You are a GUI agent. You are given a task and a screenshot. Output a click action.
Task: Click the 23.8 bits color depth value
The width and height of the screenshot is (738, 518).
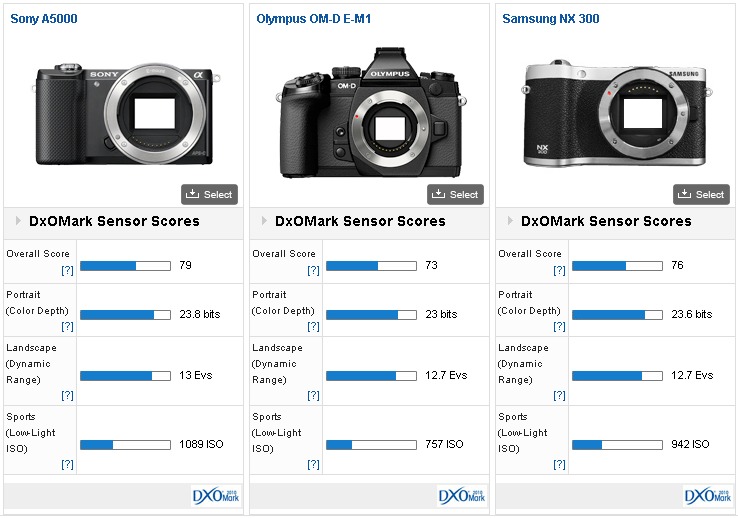click(200, 314)
